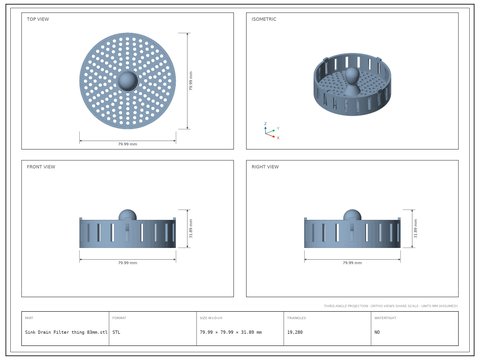The width and height of the screenshot is (480, 360).
Task: Click the XYZ axis triad in the isometric panel
Action: tap(271, 131)
